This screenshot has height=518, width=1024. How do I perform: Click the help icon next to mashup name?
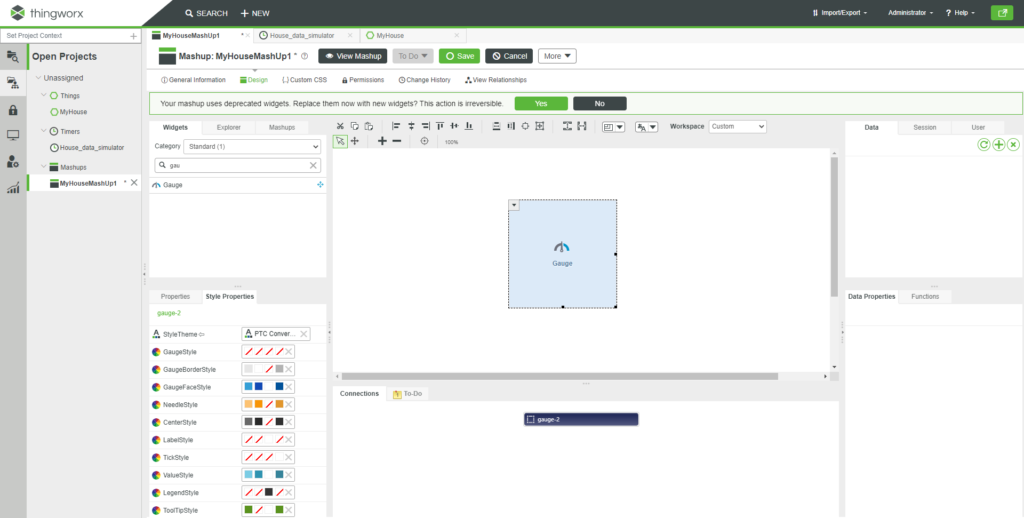[304, 56]
